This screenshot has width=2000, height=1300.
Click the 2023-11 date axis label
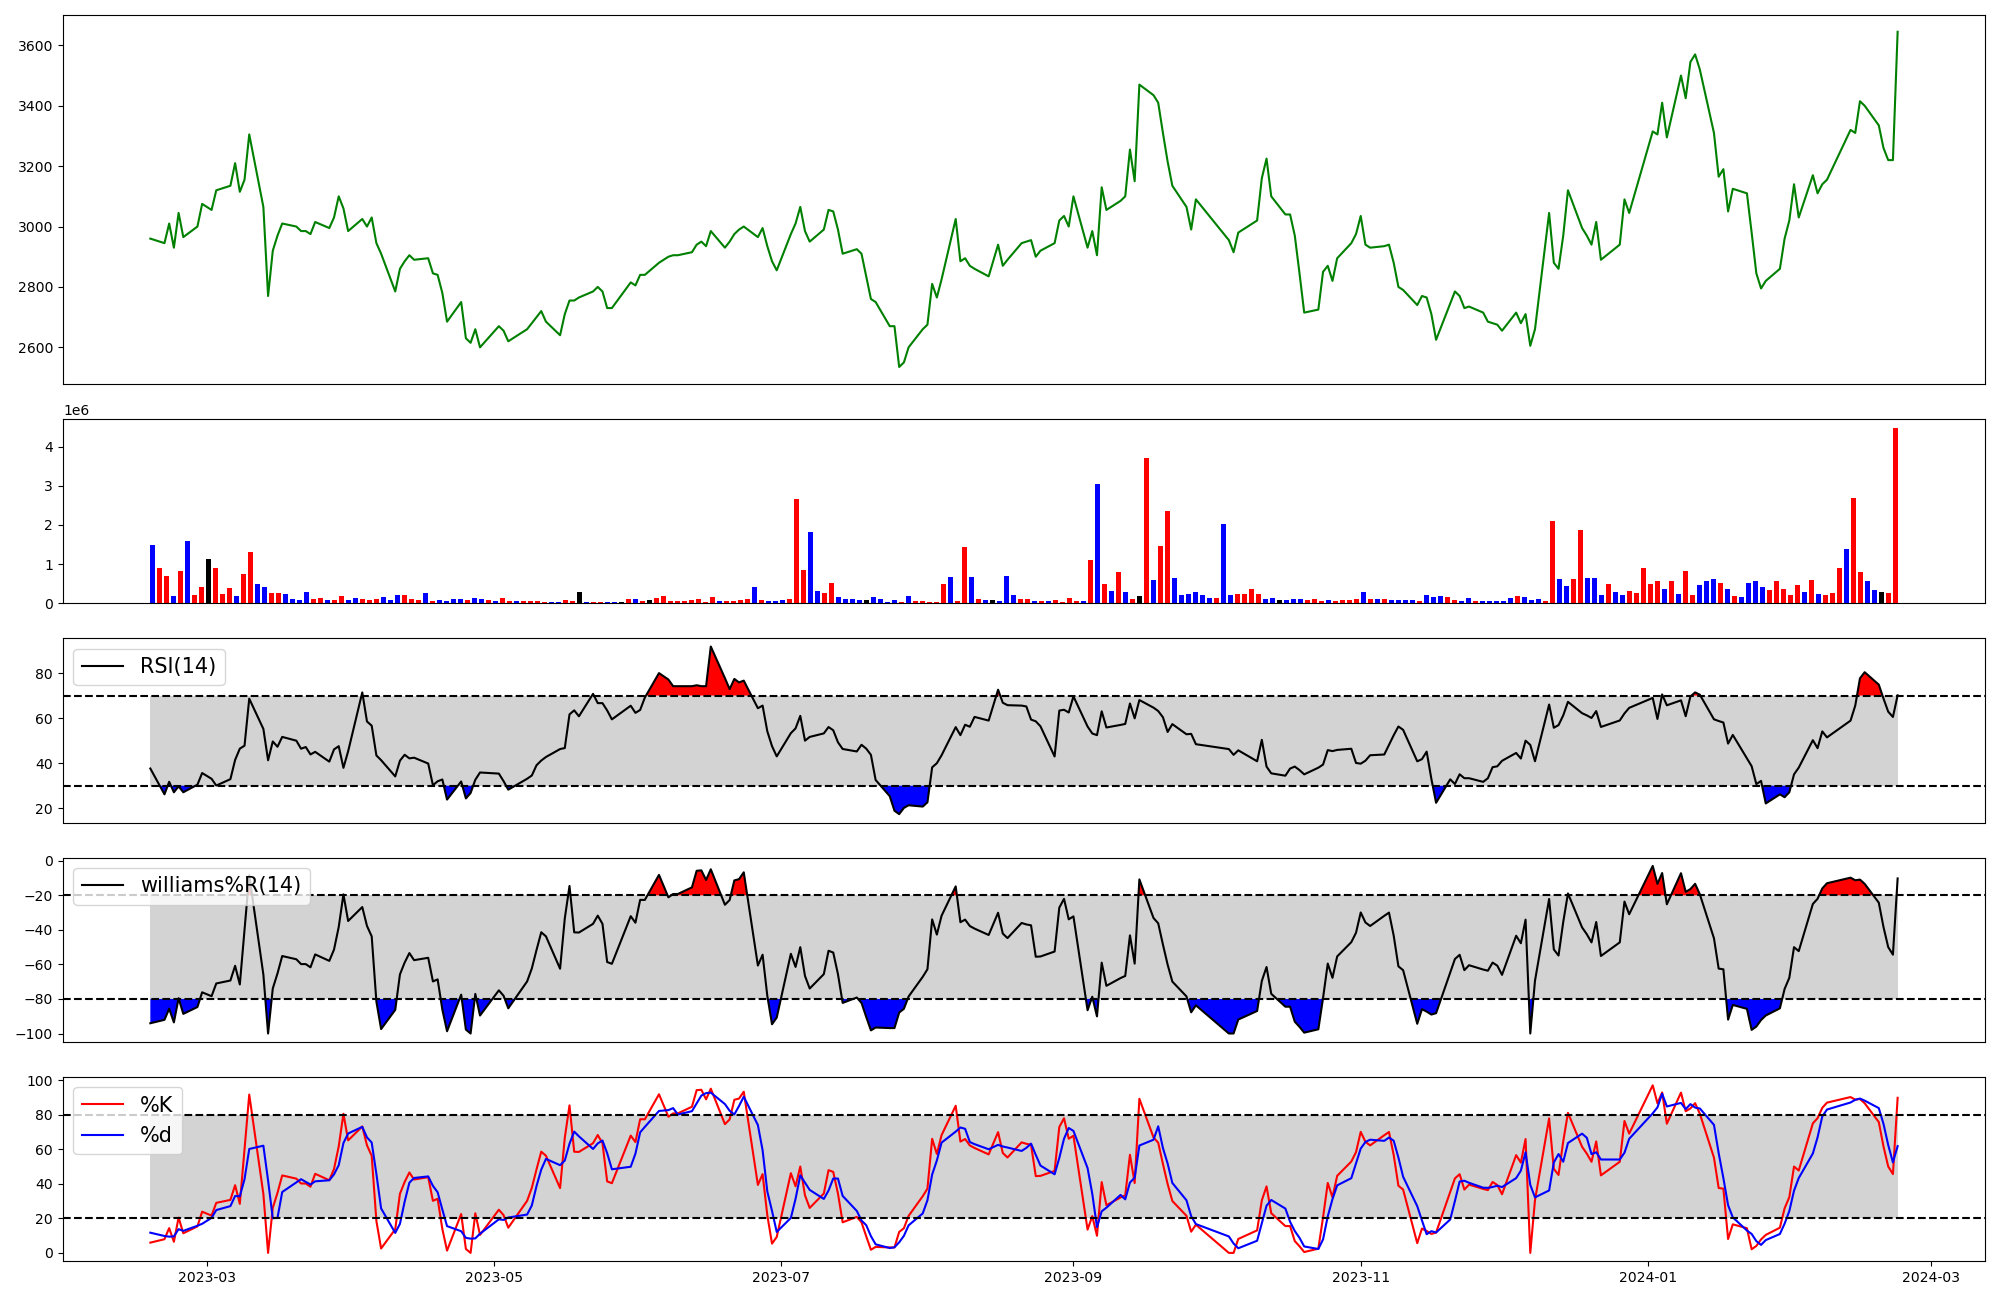pos(1360,1277)
